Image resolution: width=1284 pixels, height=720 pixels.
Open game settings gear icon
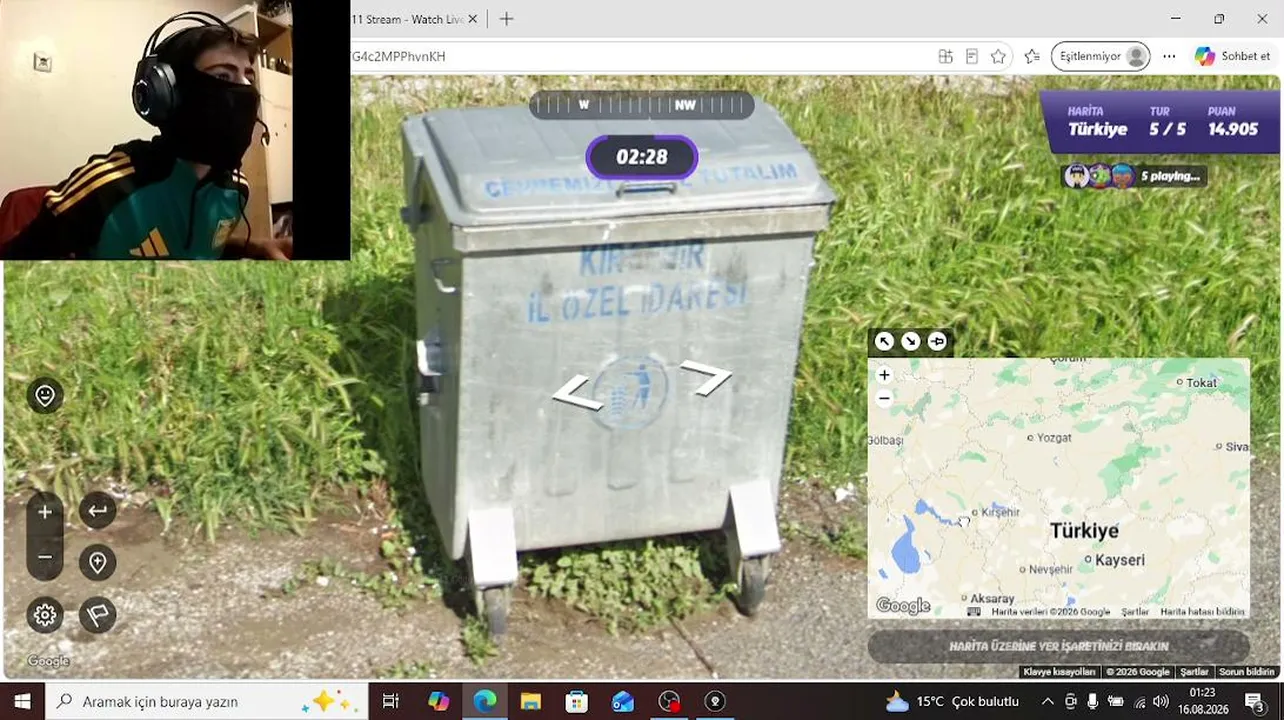click(x=45, y=615)
